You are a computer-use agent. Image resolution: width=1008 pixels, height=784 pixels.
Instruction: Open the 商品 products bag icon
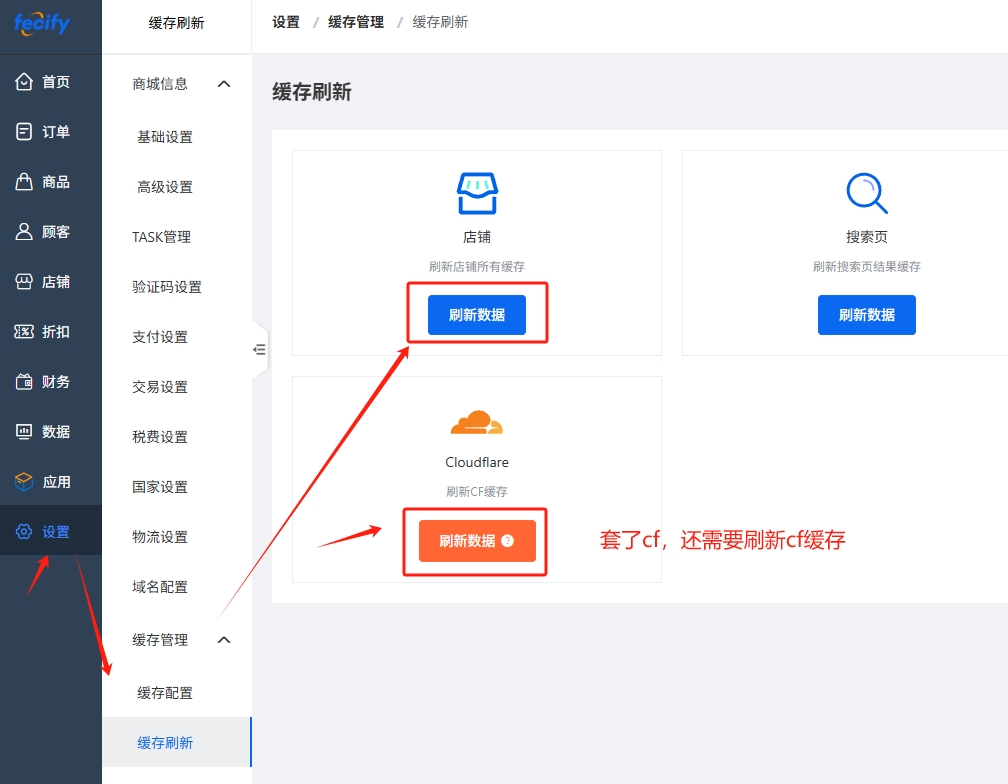(x=24, y=182)
